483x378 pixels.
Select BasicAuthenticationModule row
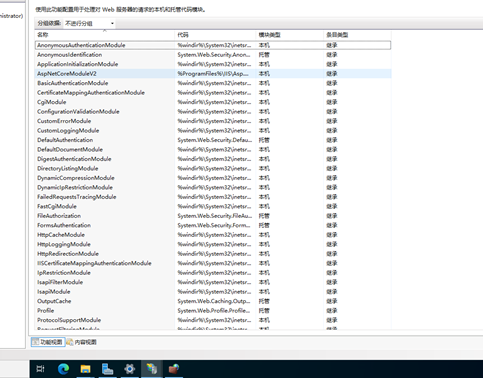pos(213,83)
